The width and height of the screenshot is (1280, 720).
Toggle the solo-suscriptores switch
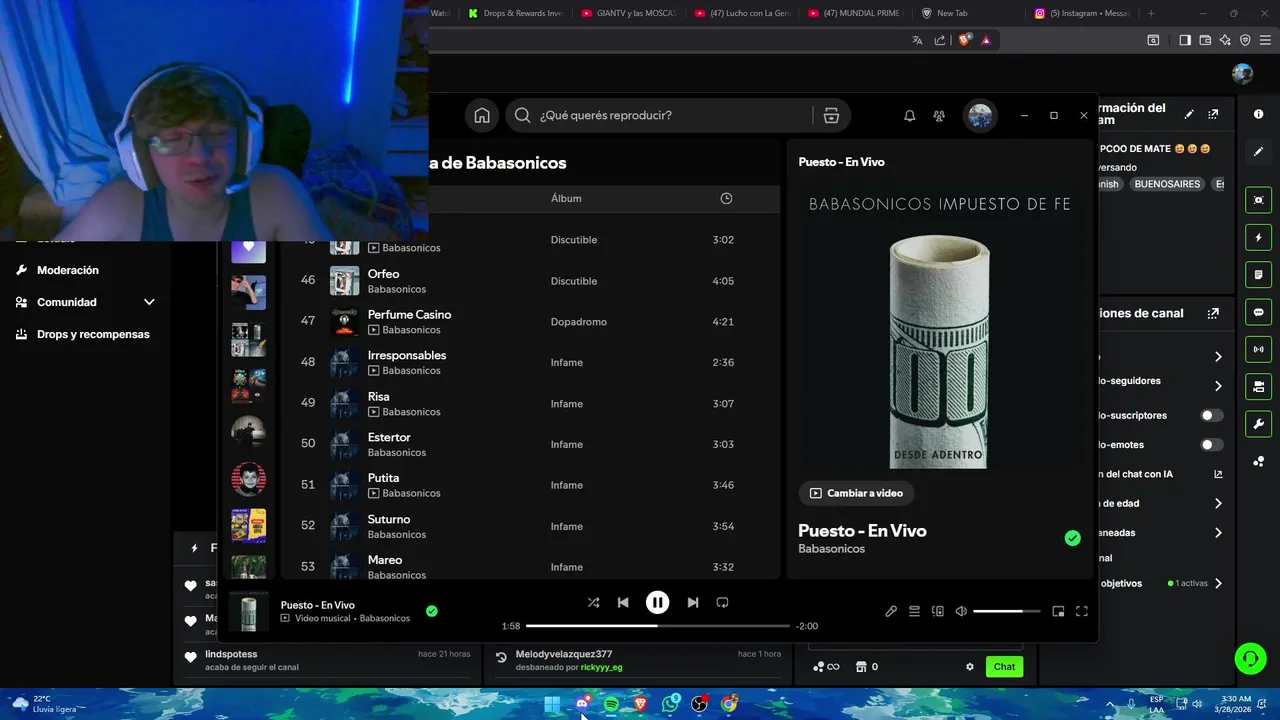(x=1212, y=415)
